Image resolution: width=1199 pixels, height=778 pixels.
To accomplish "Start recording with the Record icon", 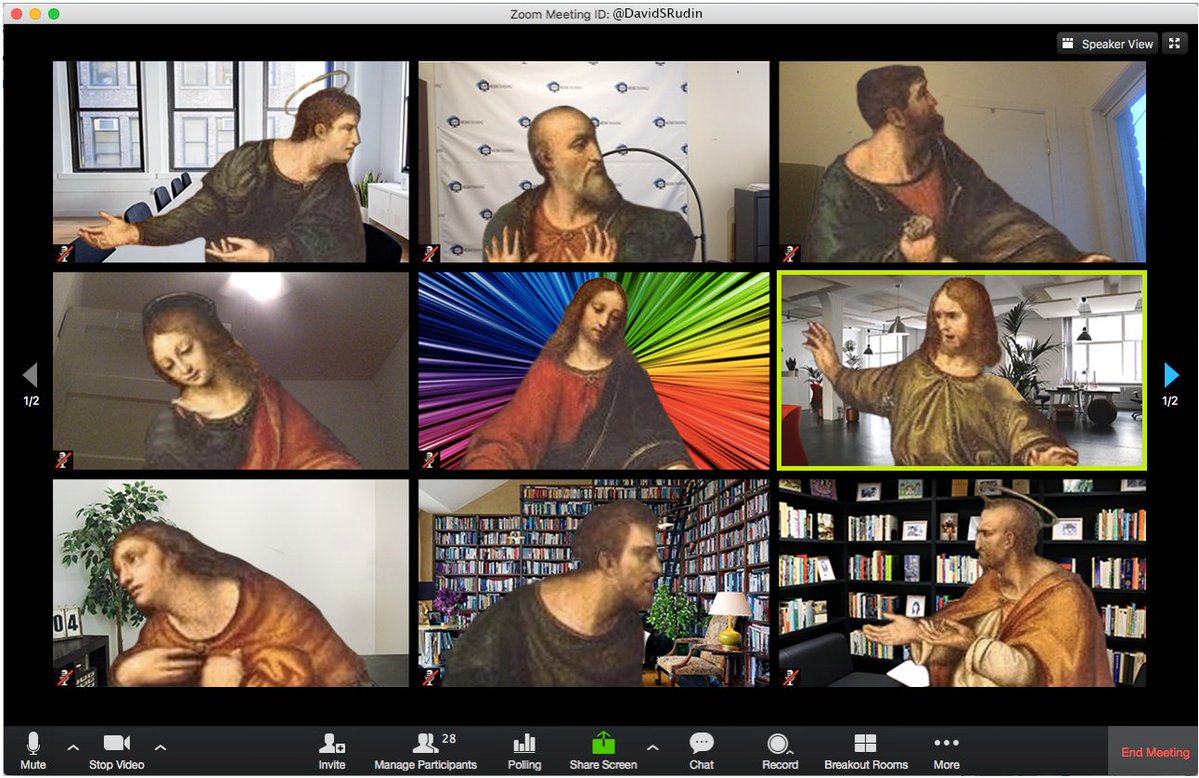I will click(779, 745).
